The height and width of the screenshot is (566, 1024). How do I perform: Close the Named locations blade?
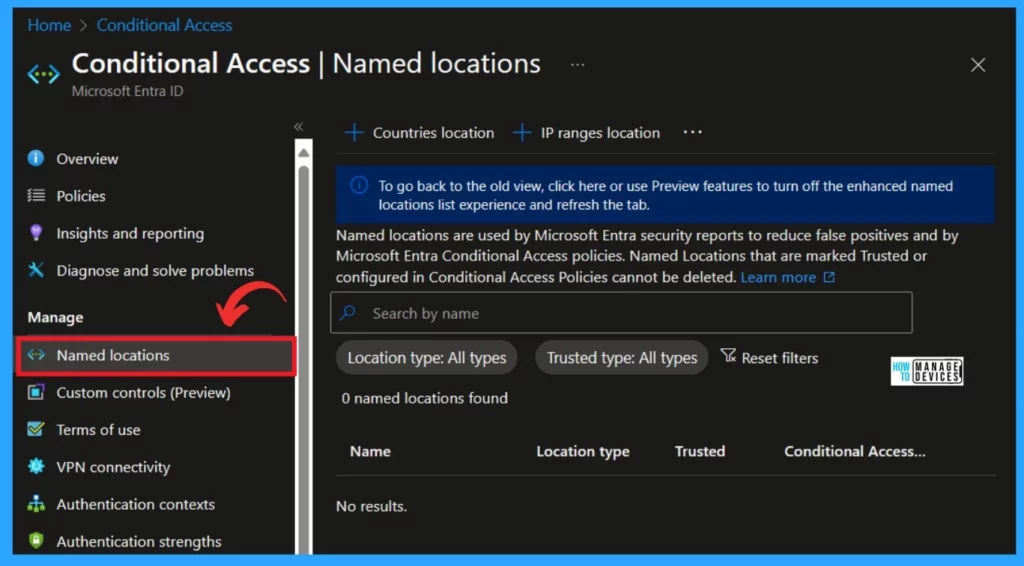(978, 65)
